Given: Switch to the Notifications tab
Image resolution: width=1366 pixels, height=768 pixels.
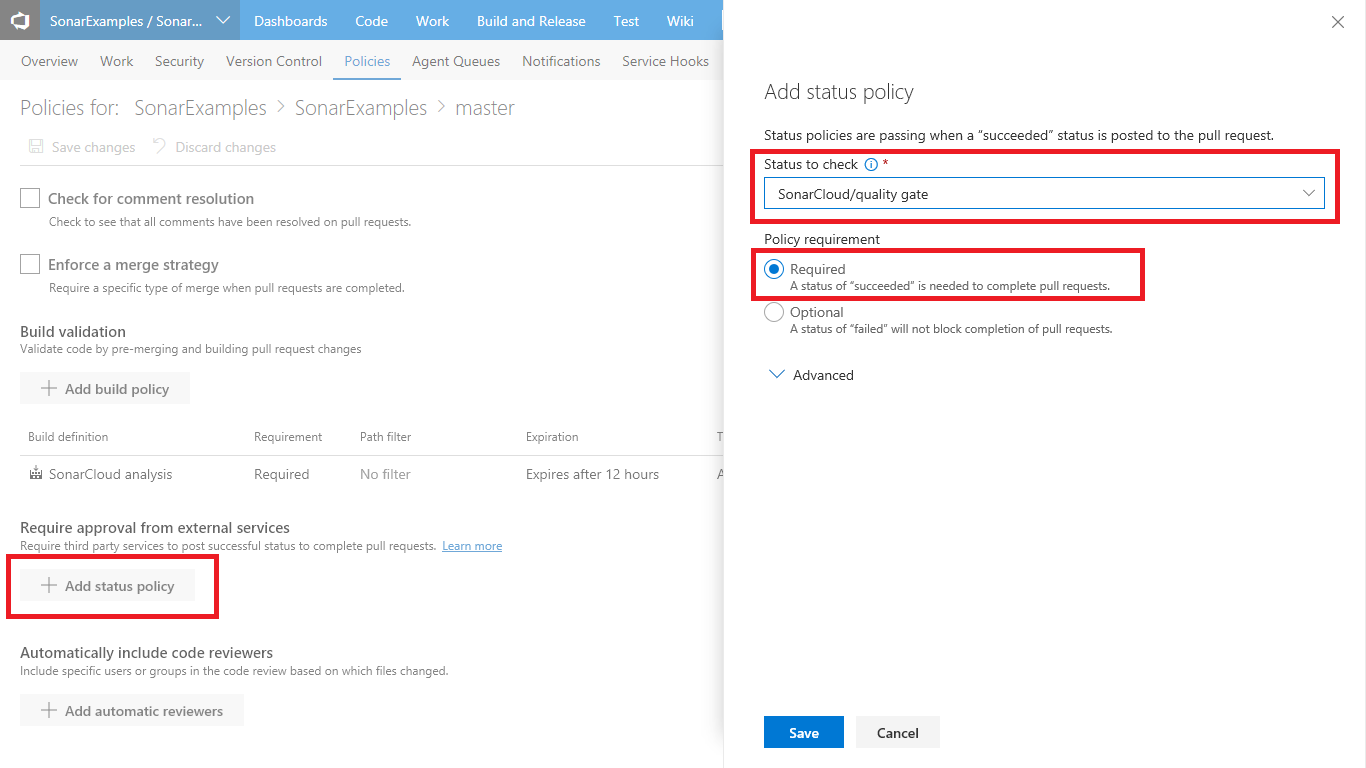Looking at the screenshot, I should click(x=561, y=61).
